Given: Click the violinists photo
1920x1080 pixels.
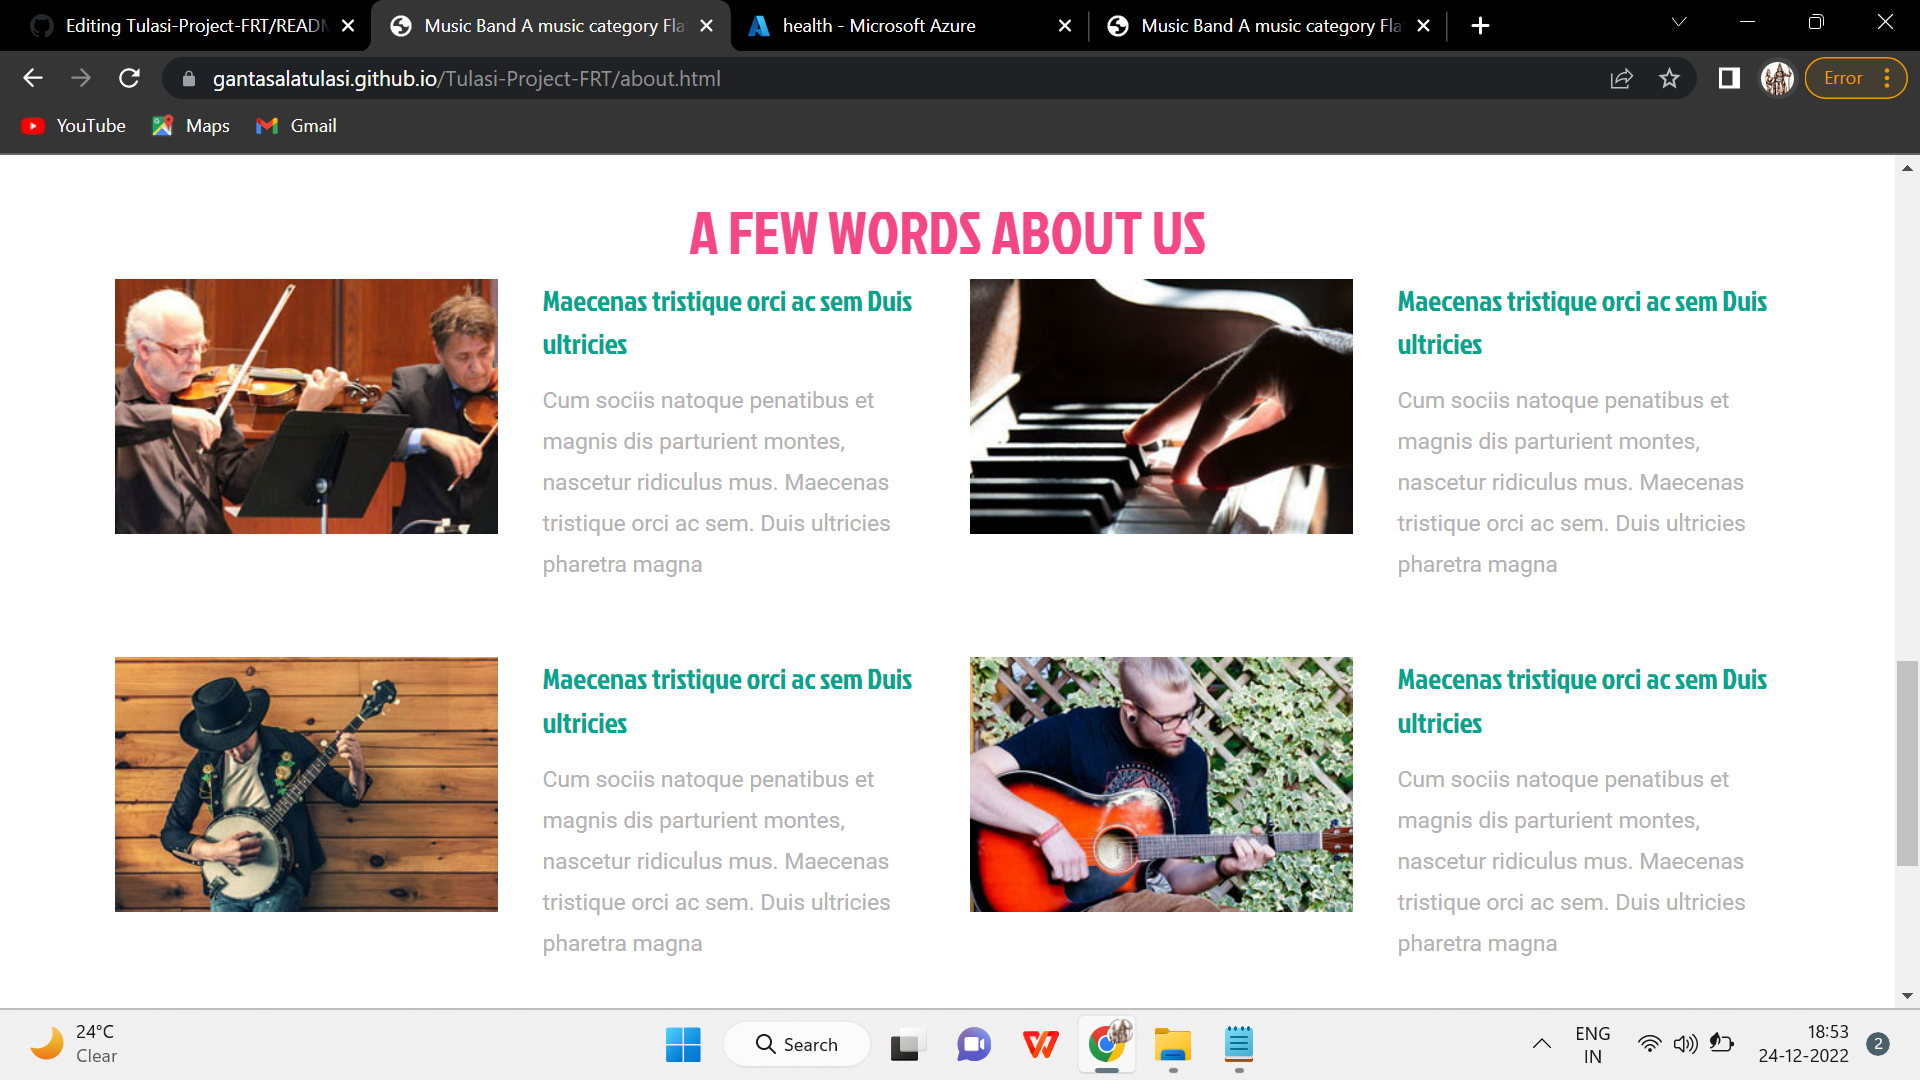Looking at the screenshot, I should click(x=306, y=406).
